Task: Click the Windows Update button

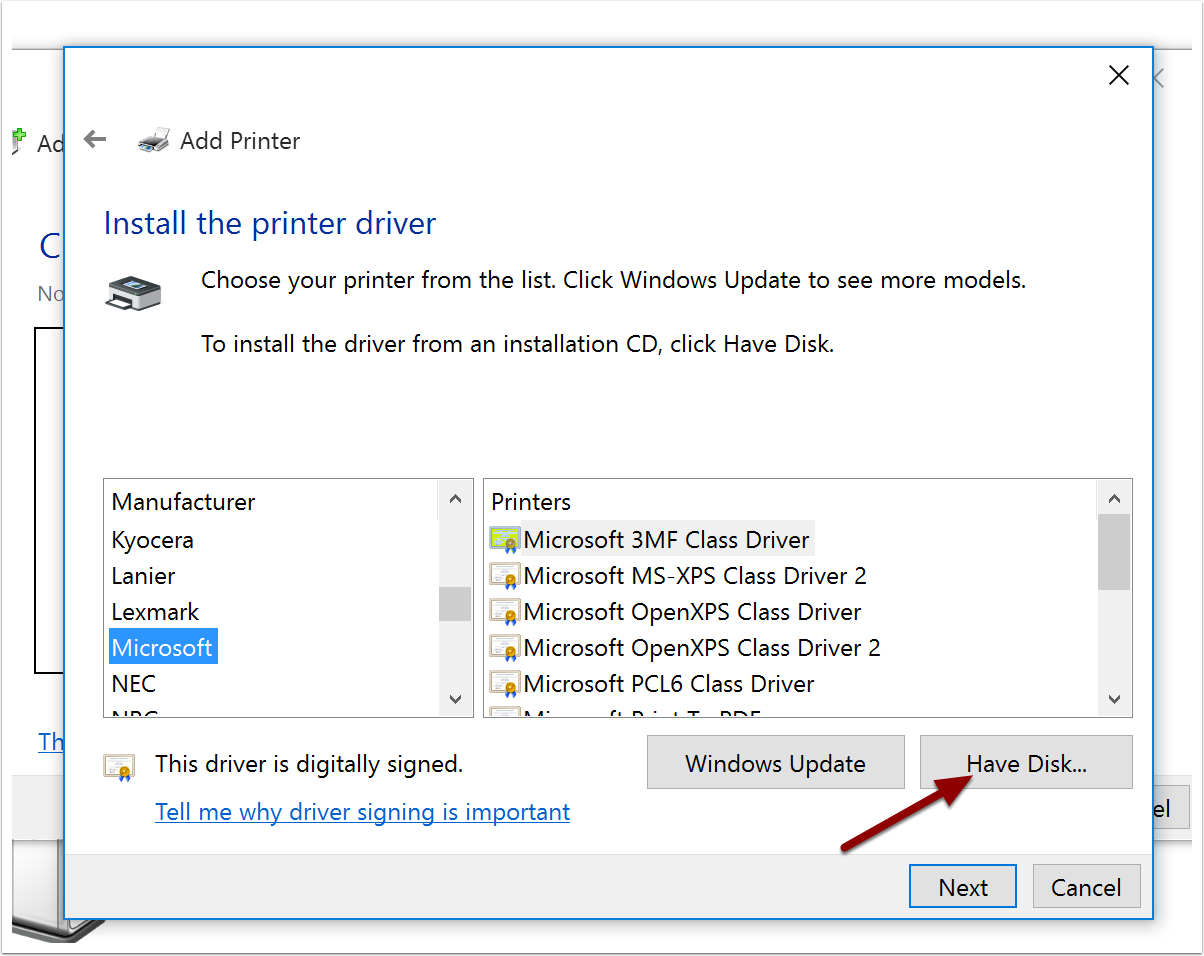Action: [x=776, y=763]
